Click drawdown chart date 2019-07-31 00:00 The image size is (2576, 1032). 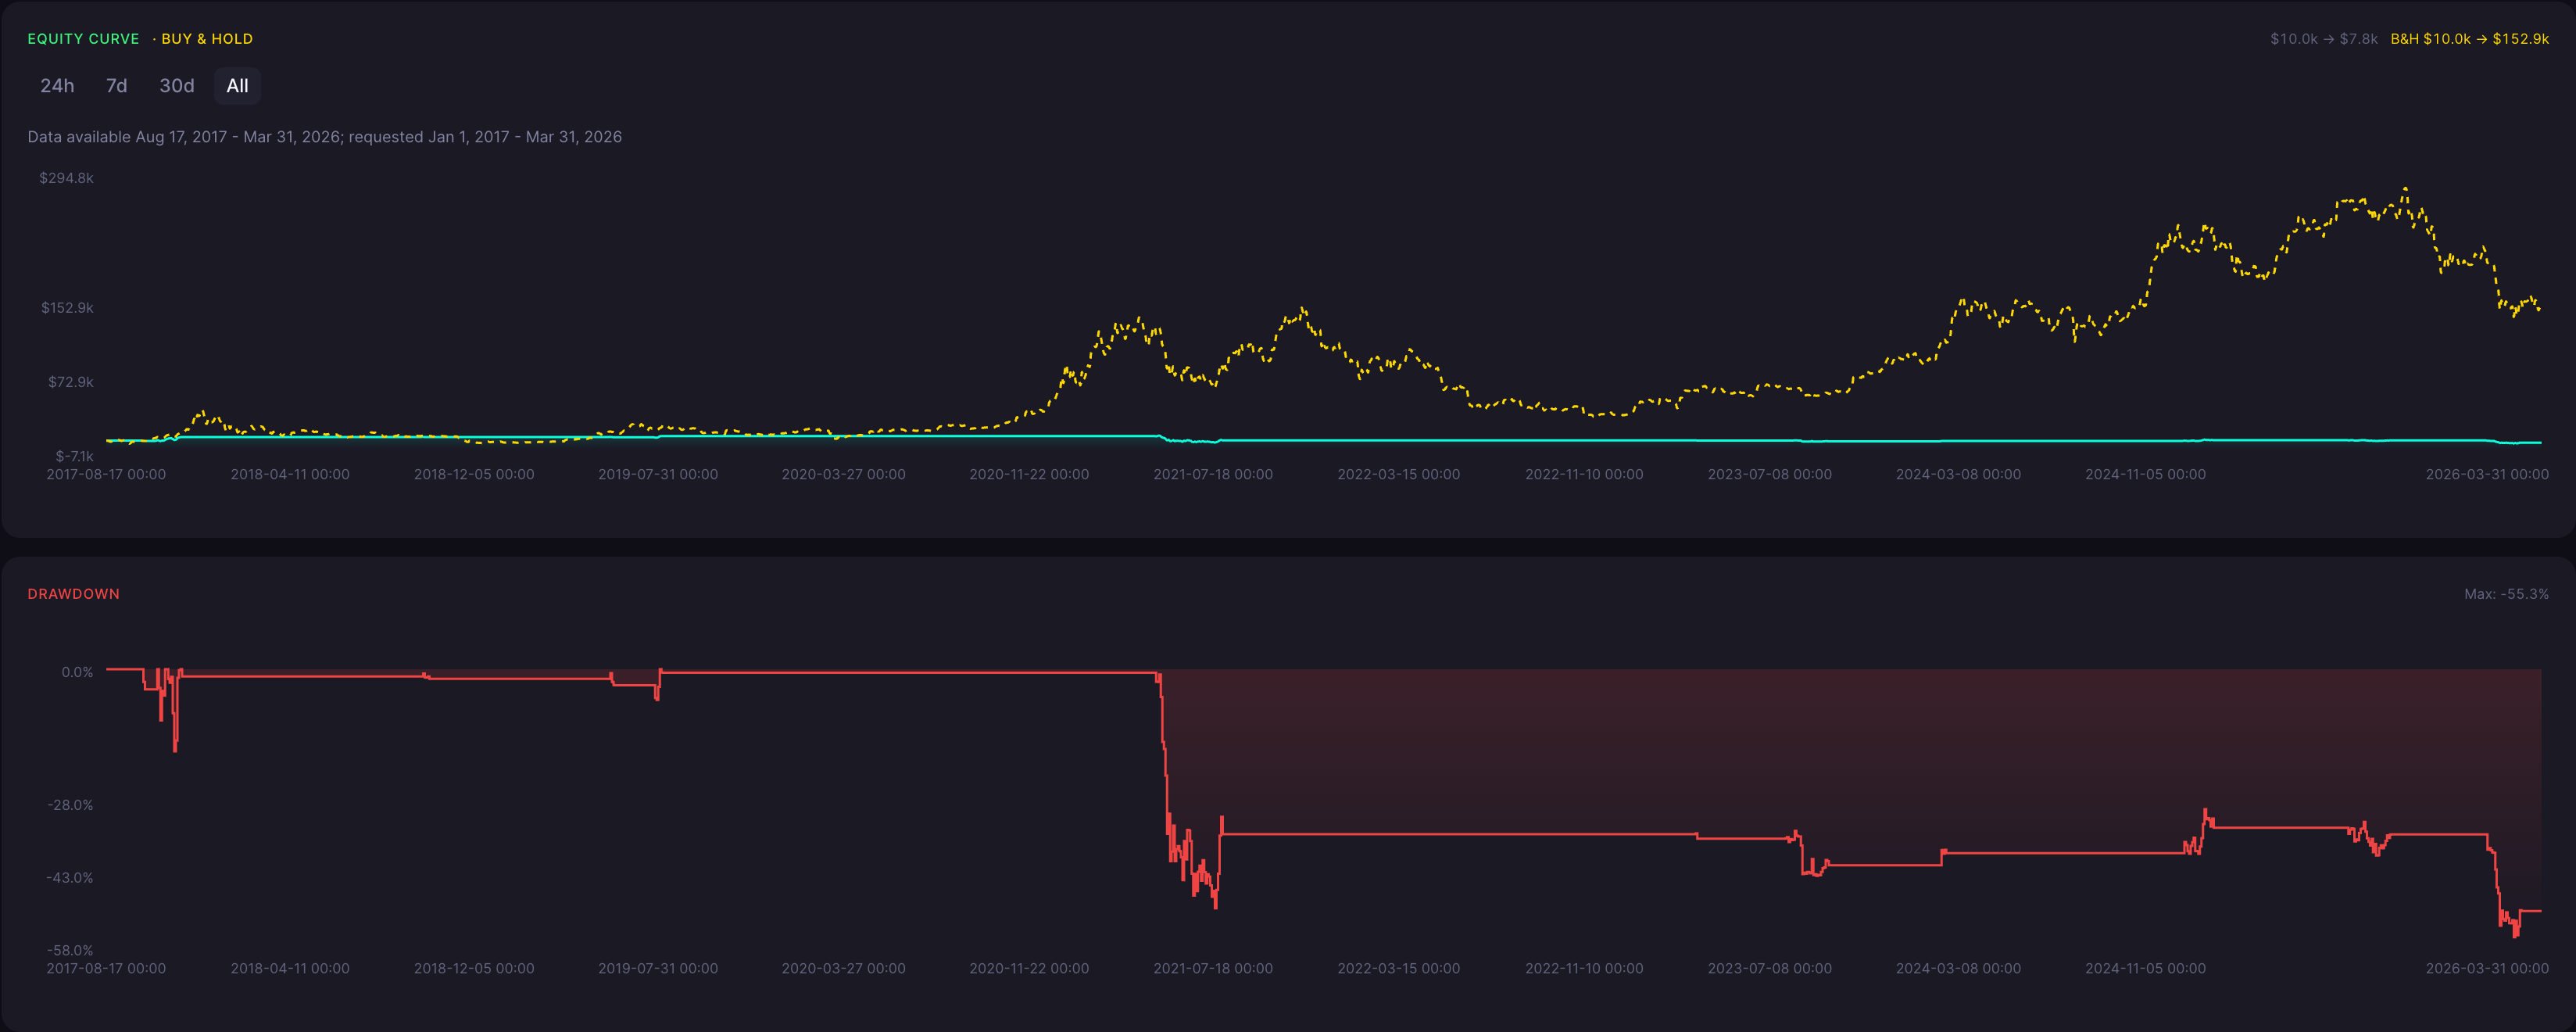[x=658, y=969]
